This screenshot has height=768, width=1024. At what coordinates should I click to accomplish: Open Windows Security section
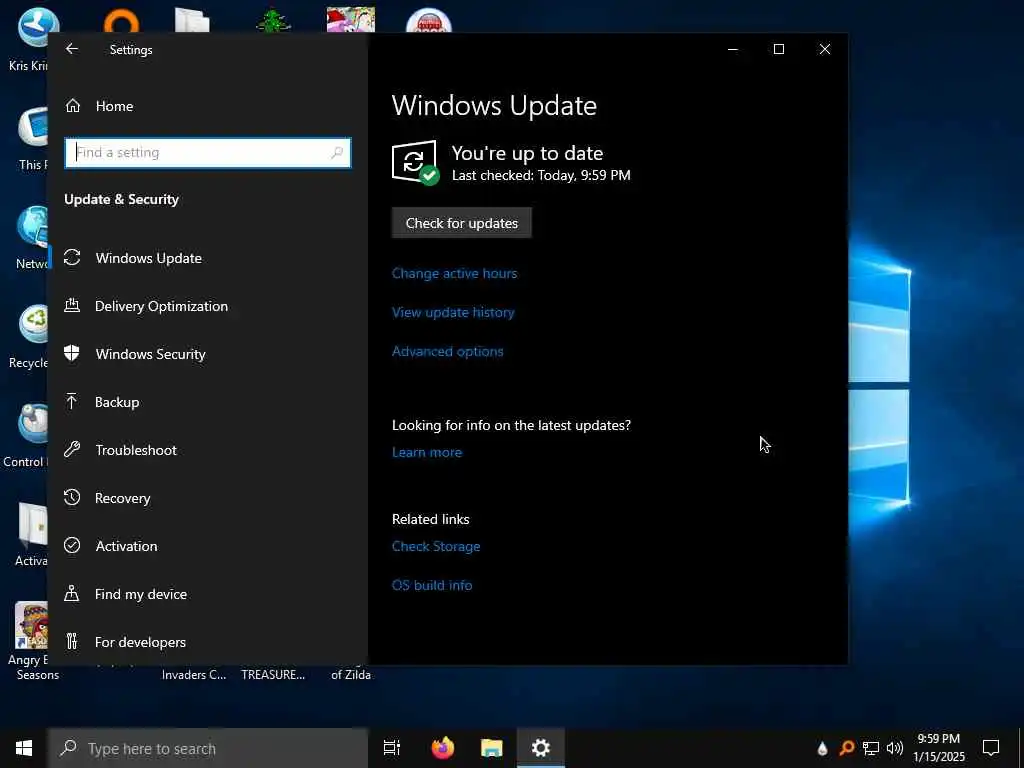click(208, 354)
